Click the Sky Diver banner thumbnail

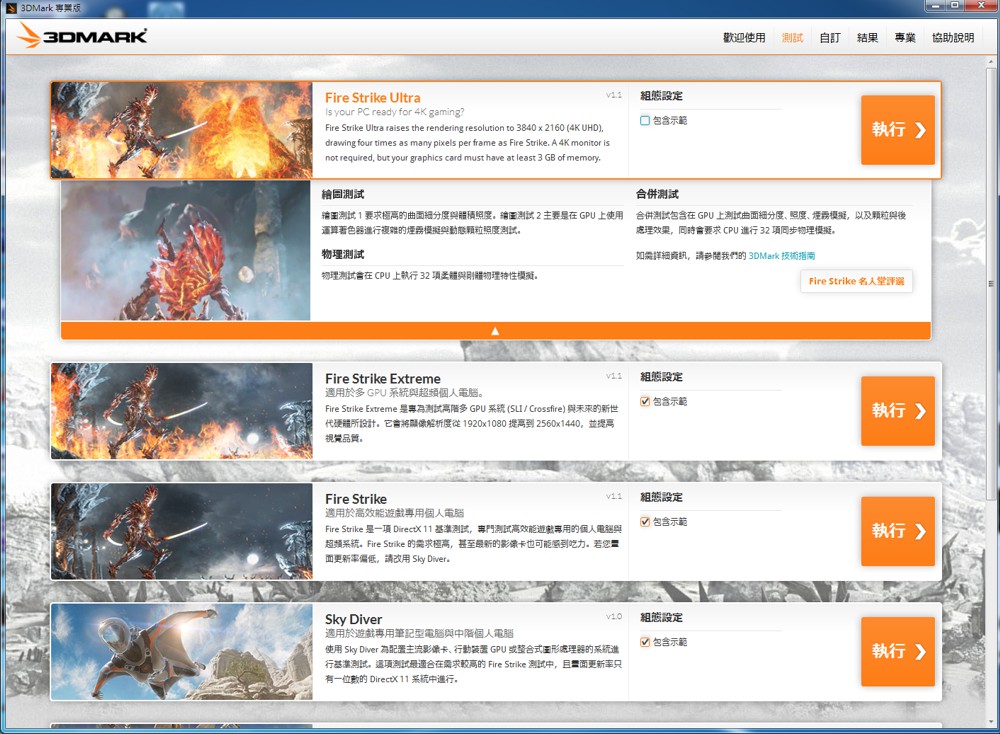click(x=182, y=651)
